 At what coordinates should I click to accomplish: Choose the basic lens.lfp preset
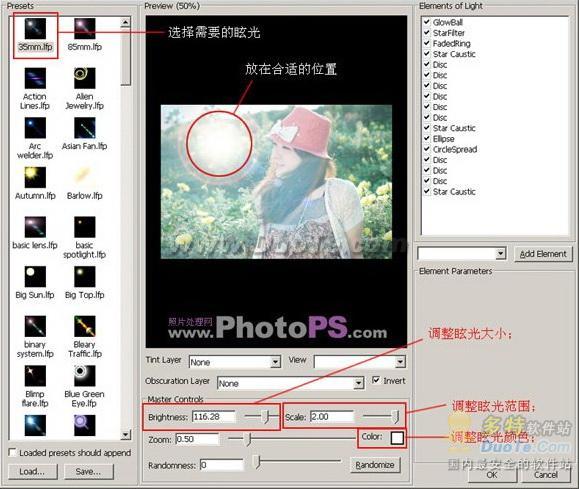pyautogui.click(x=35, y=233)
